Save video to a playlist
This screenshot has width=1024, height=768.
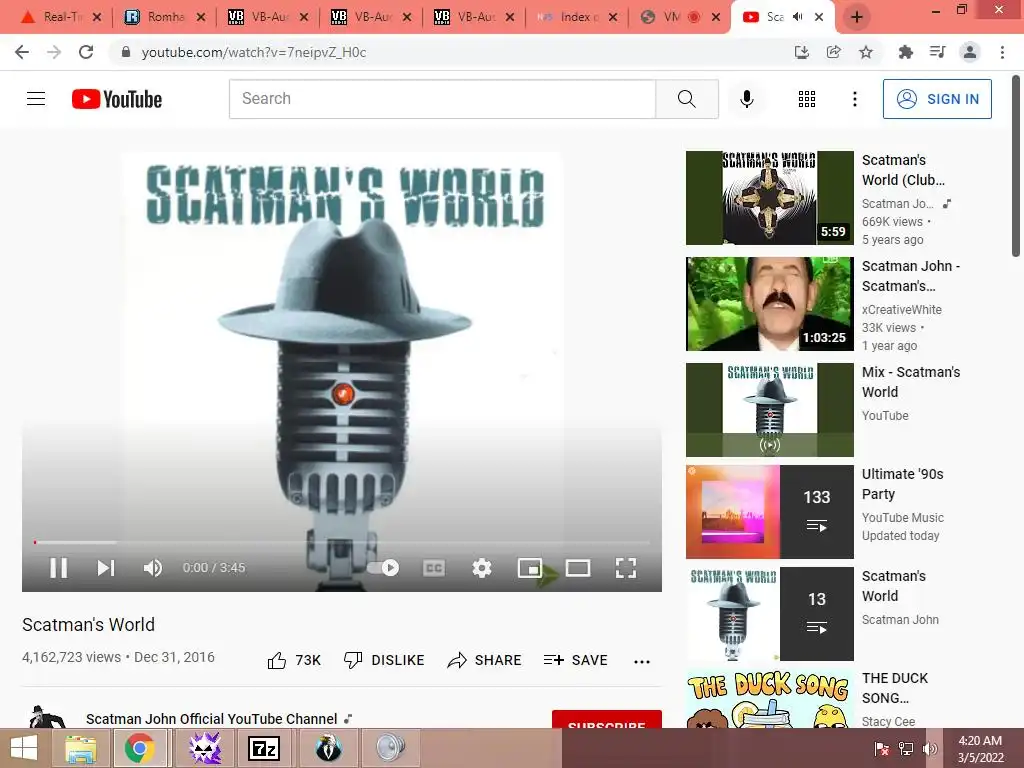(x=575, y=660)
